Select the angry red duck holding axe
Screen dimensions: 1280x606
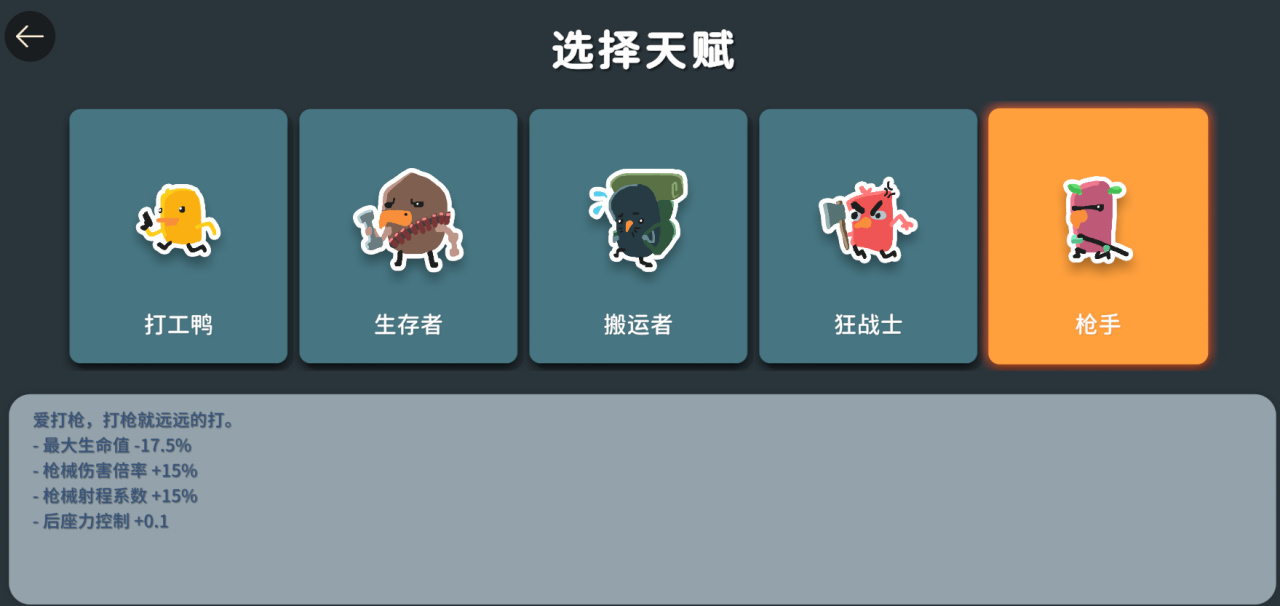coord(867,220)
